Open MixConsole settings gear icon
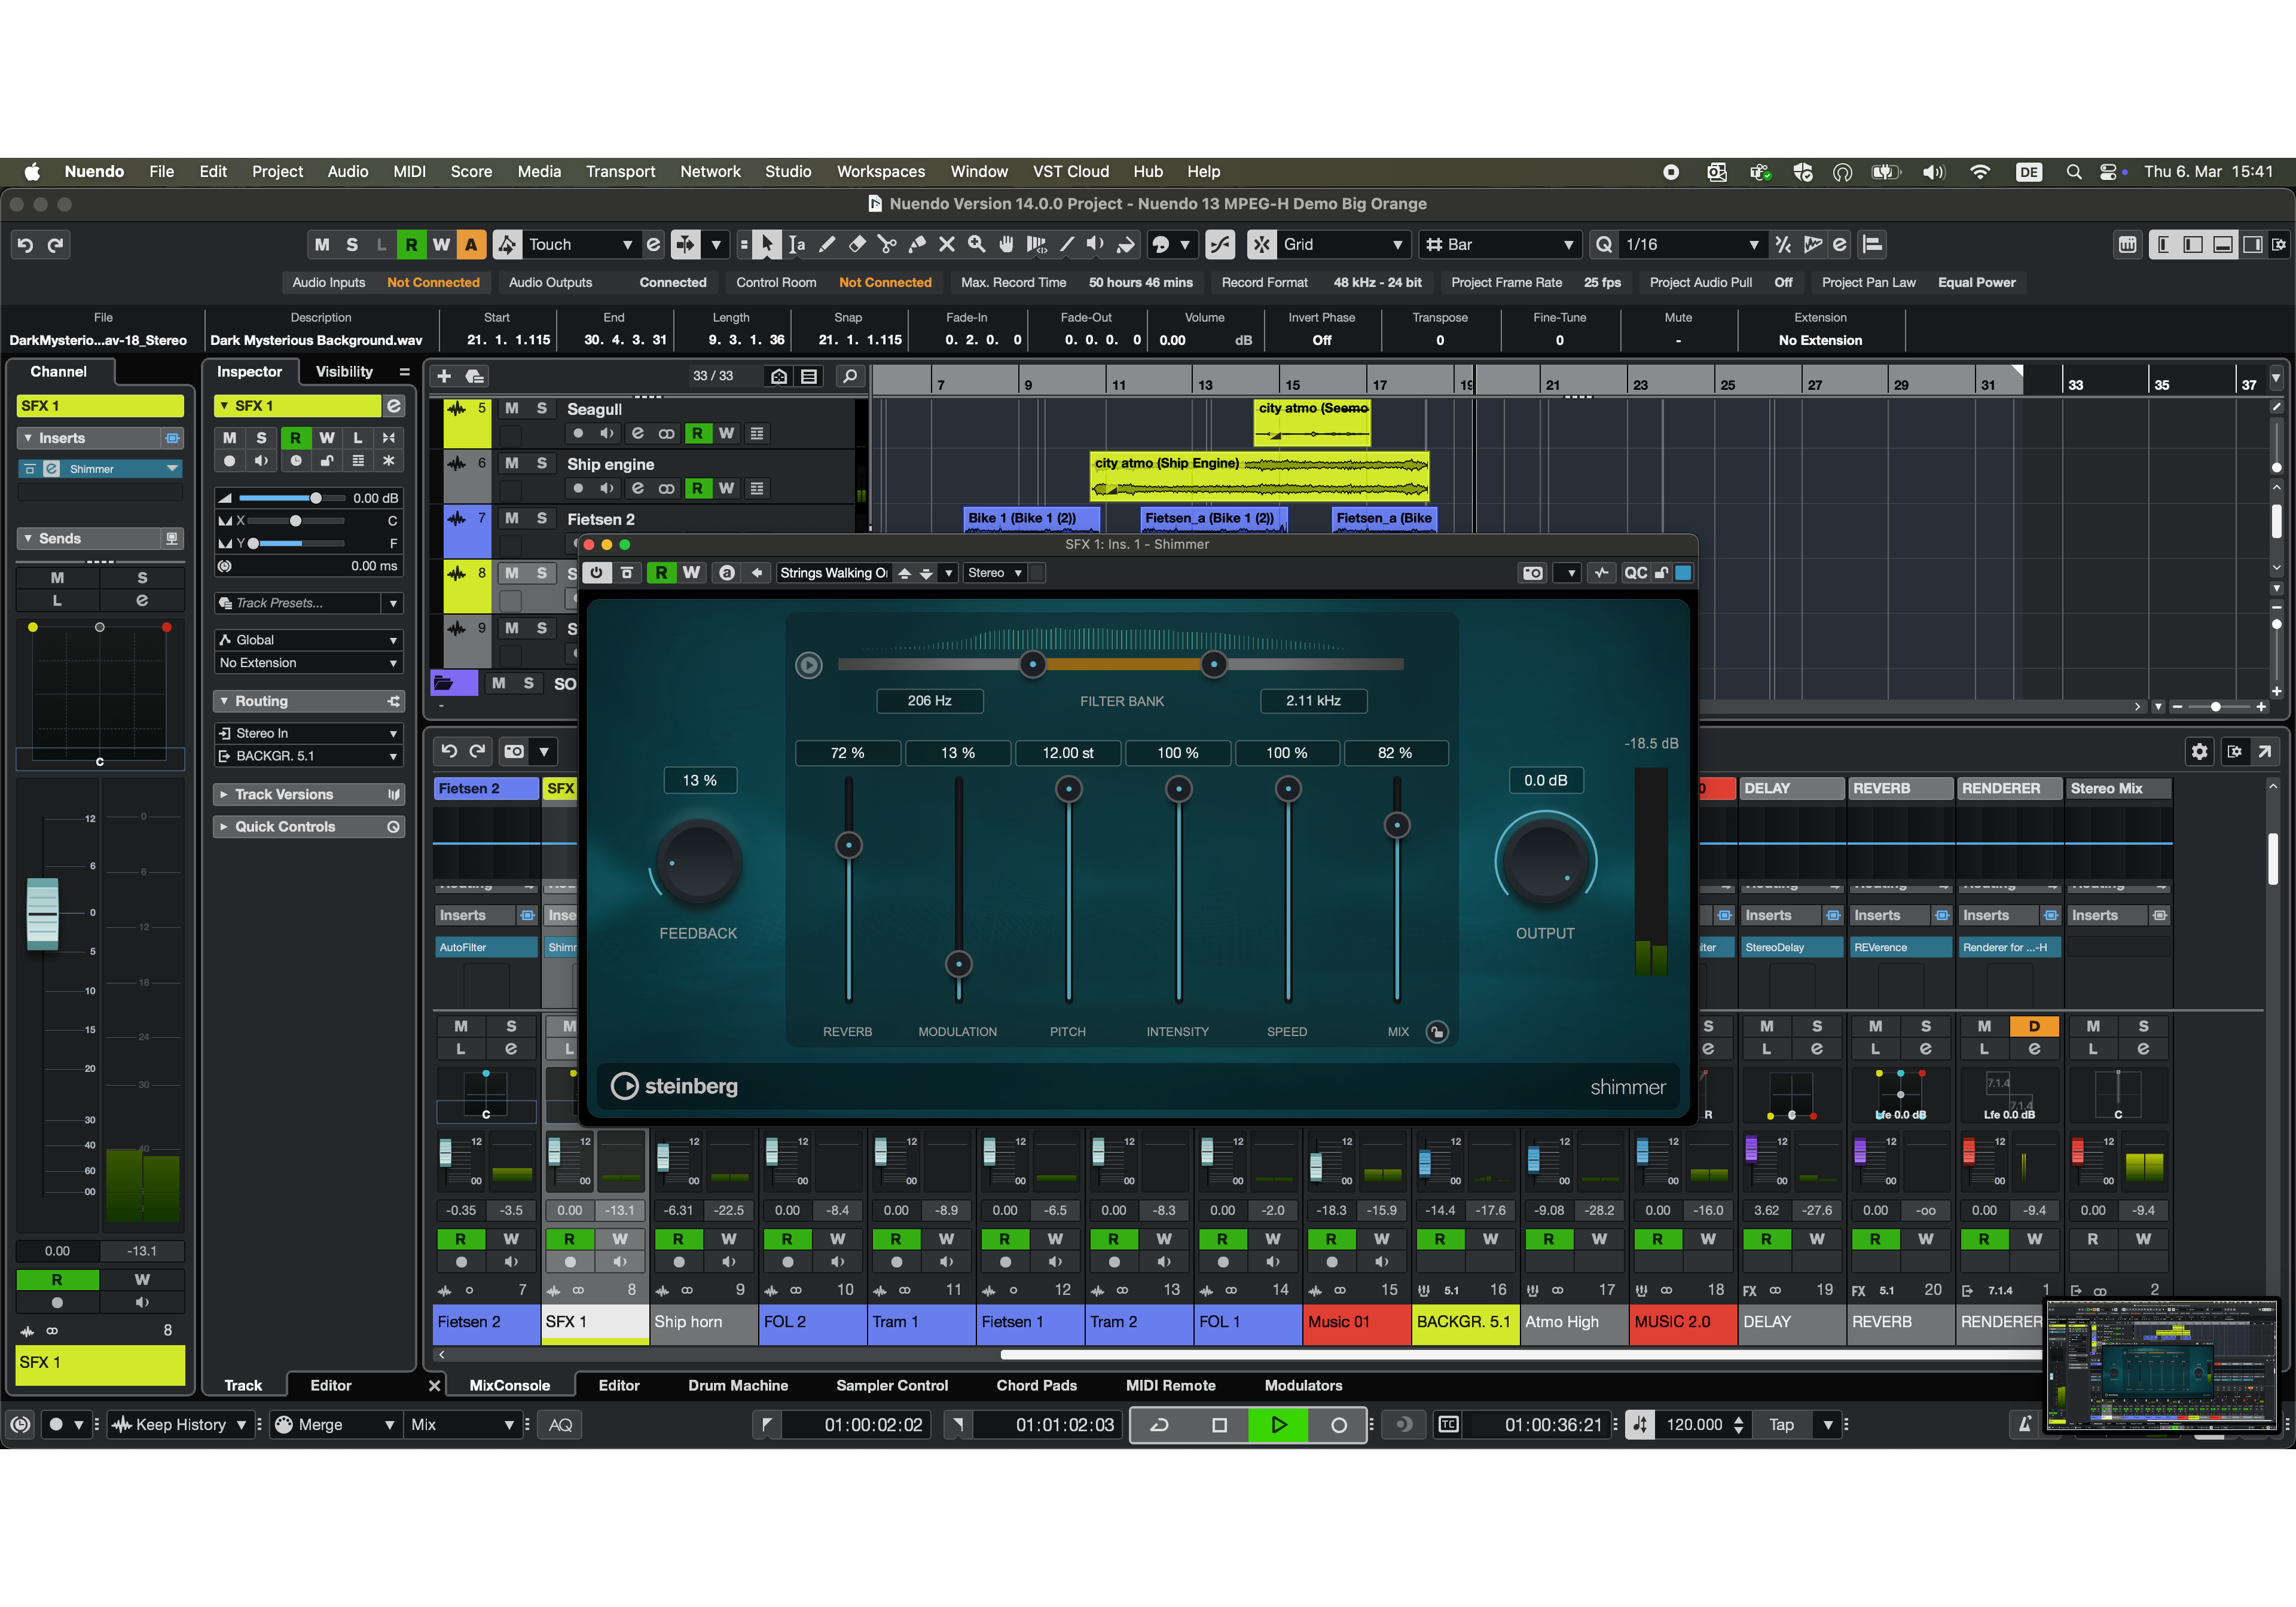The image size is (2296, 1607). coord(2199,752)
